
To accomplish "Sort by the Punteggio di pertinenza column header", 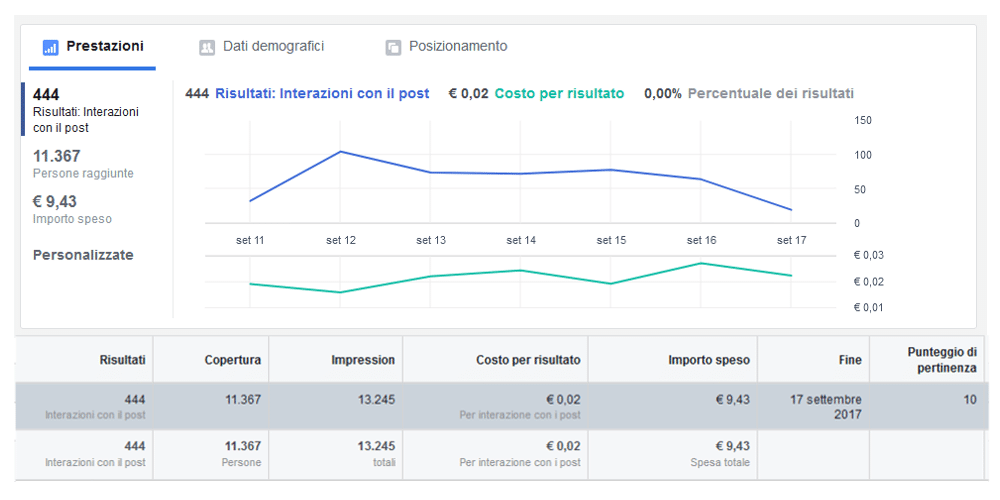I will pos(943,360).
